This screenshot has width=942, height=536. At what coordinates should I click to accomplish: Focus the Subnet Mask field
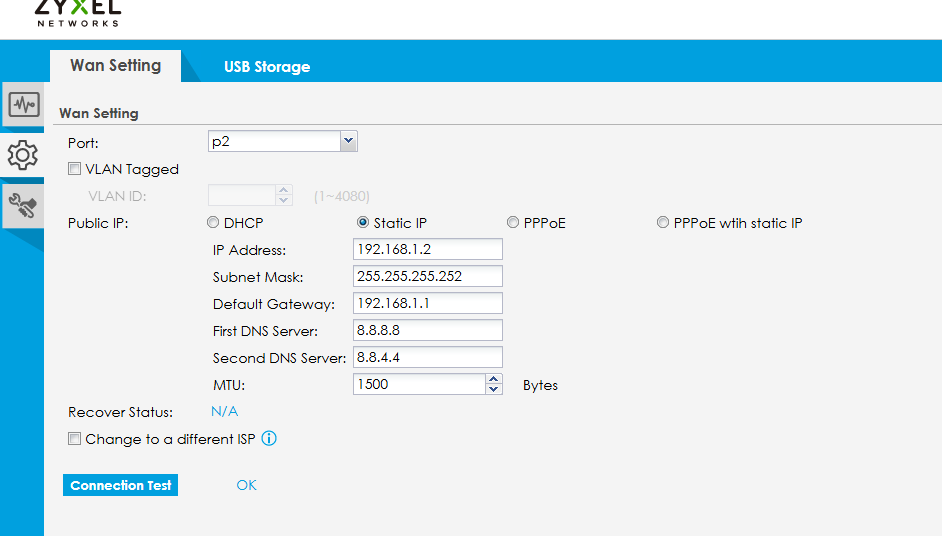[x=428, y=276]
